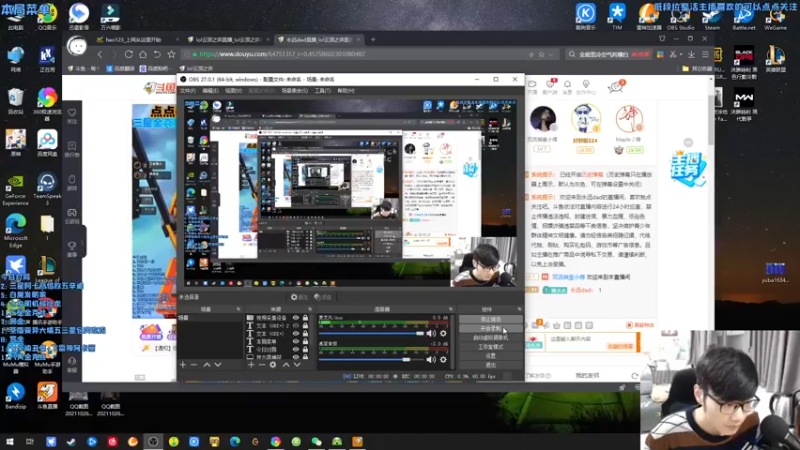The image size is (800, 450).
Task: Open browser search box dropdown
Action: (572, 54)
